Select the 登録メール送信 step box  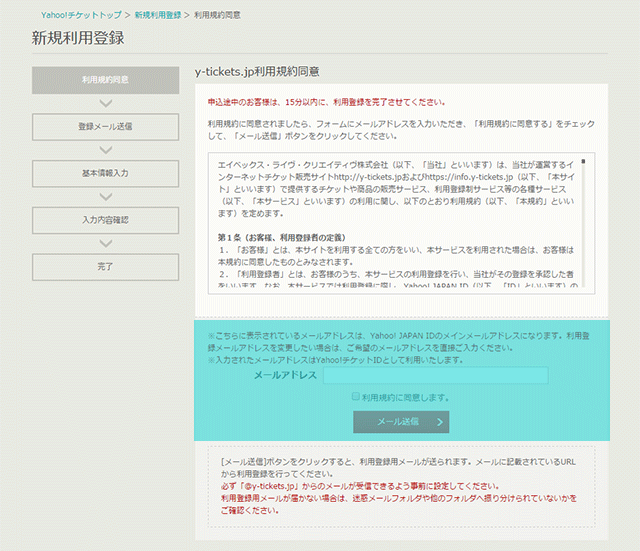click(x=105, y=127)
